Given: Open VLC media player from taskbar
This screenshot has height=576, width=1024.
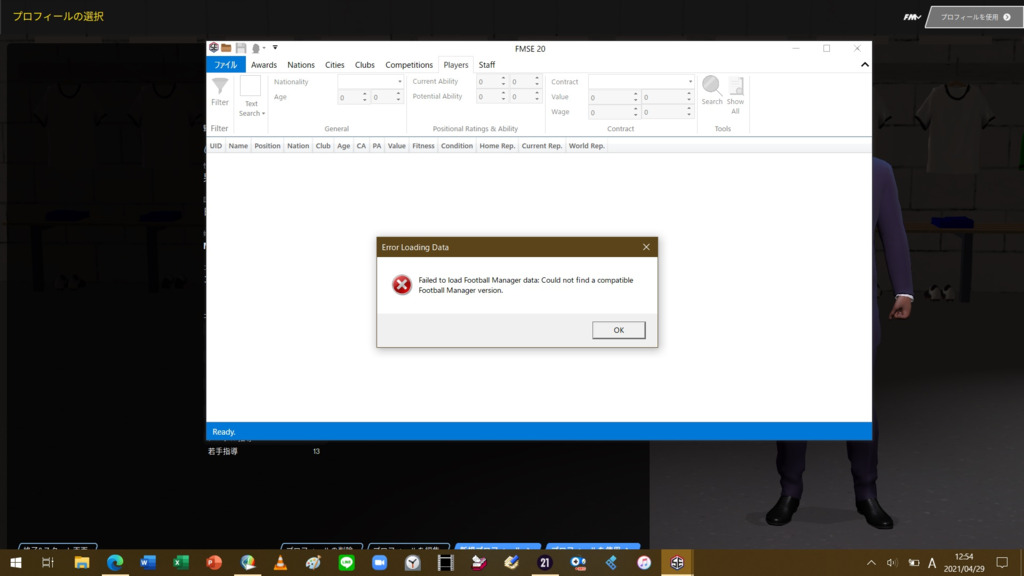Looking at the screenshot, I should [x=280, y=562].
